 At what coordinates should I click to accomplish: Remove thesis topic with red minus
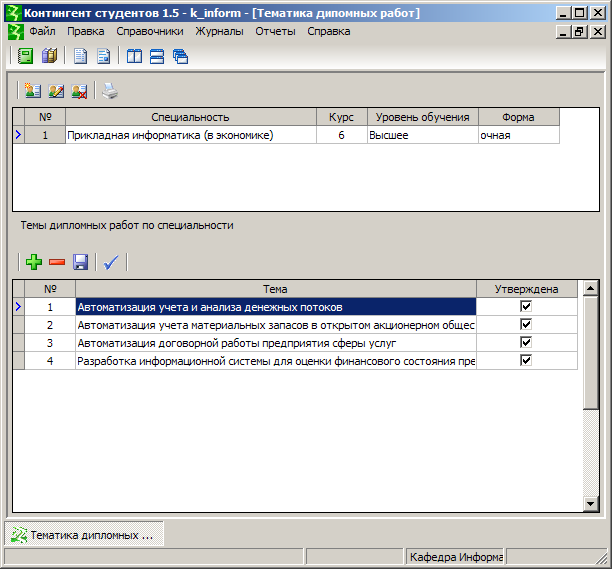57,262
